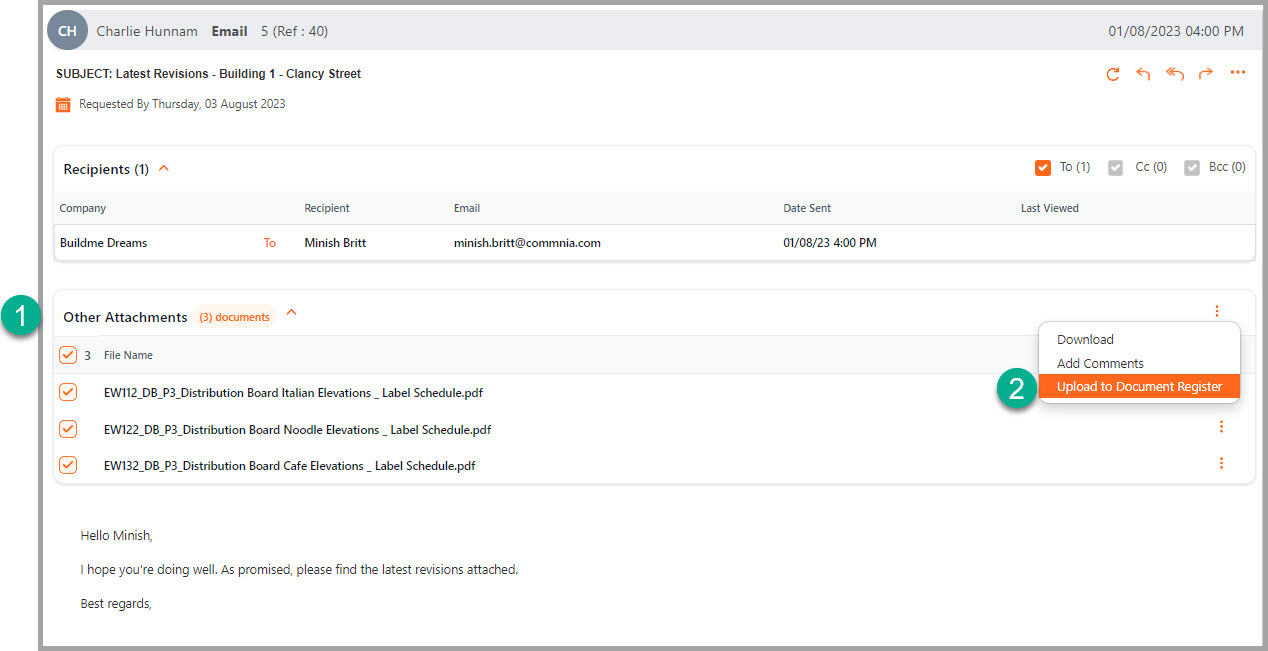Screen dimensions: 1268x651
Task: Collapse the Other Attachments section
Action: pyautogui.click(x=292, y=313)
